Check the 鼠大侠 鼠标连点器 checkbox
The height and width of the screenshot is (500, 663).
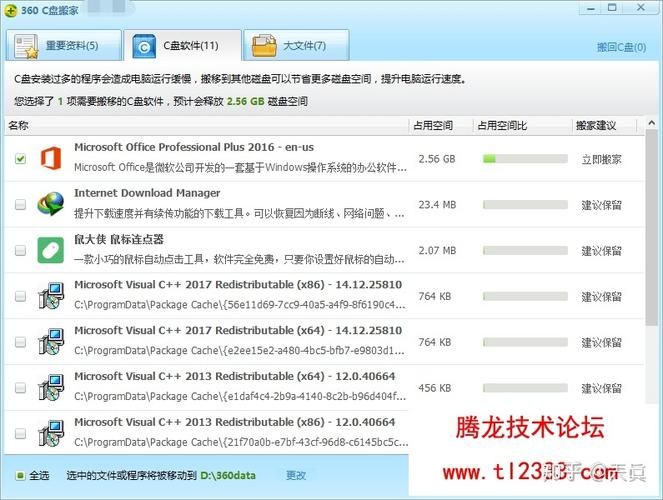tap(20, 250)
